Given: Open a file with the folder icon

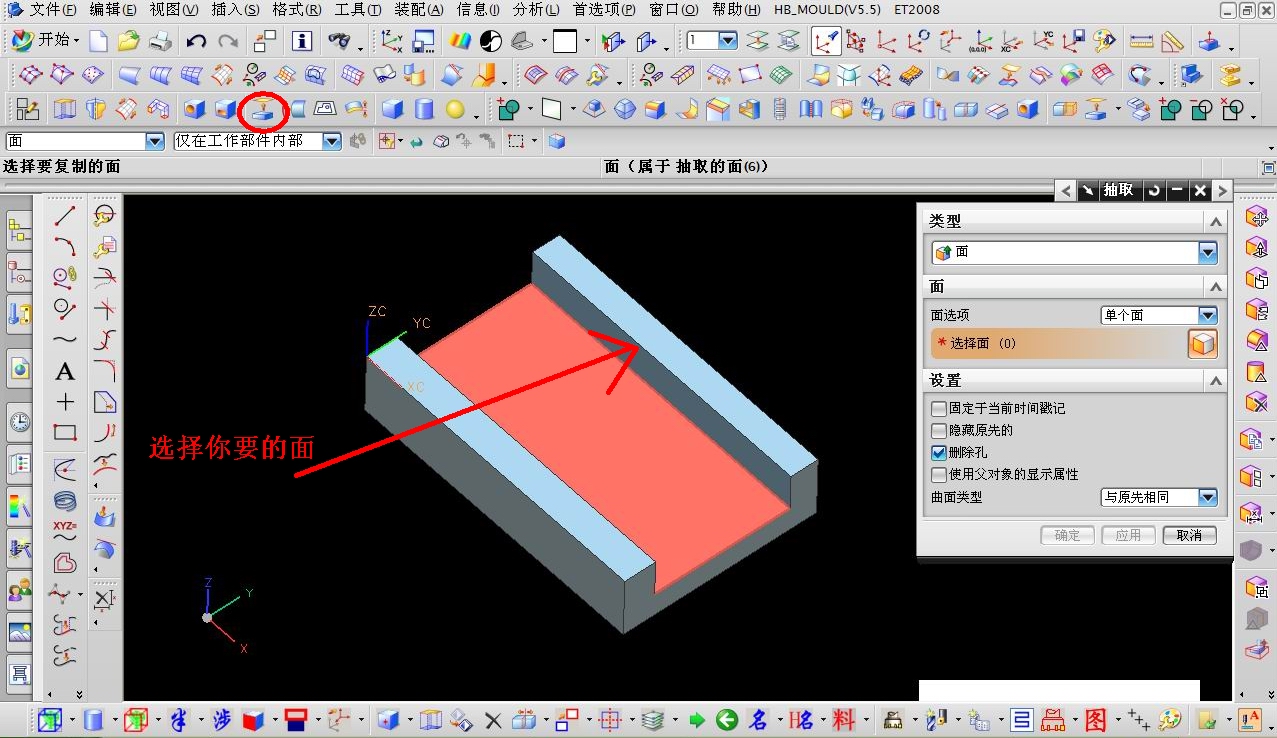Looking at the screenshot, I should (x=128, y=41).
